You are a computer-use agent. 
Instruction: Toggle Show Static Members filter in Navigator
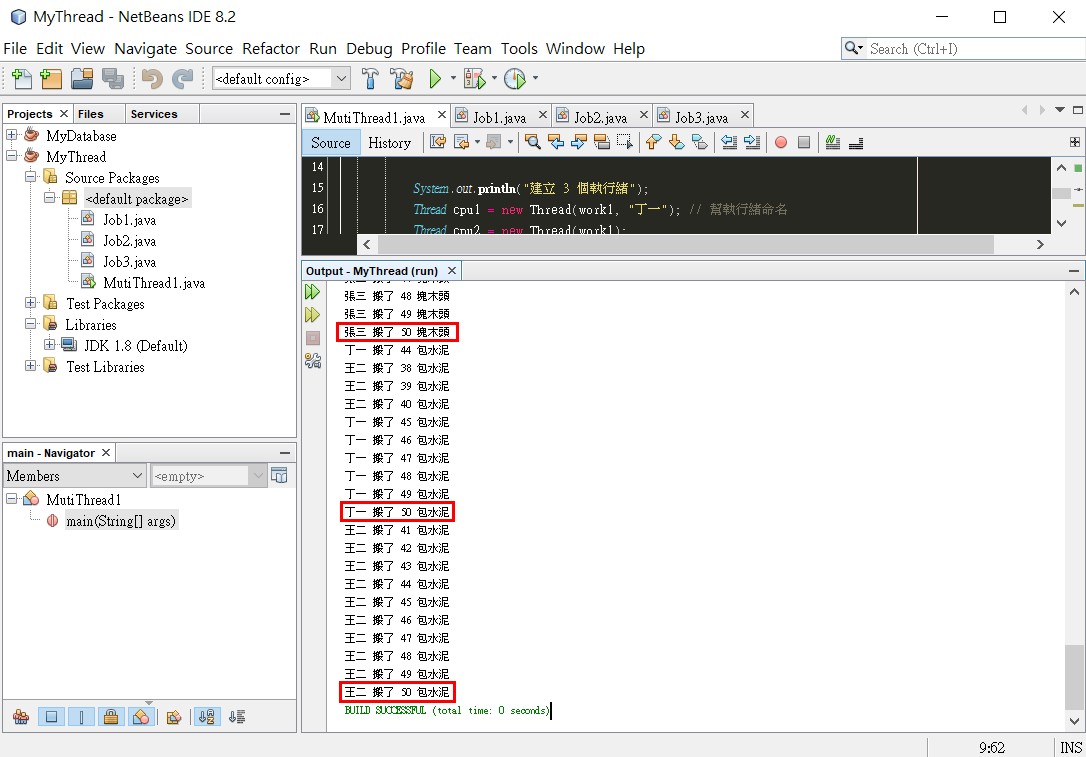pos(81,717)
